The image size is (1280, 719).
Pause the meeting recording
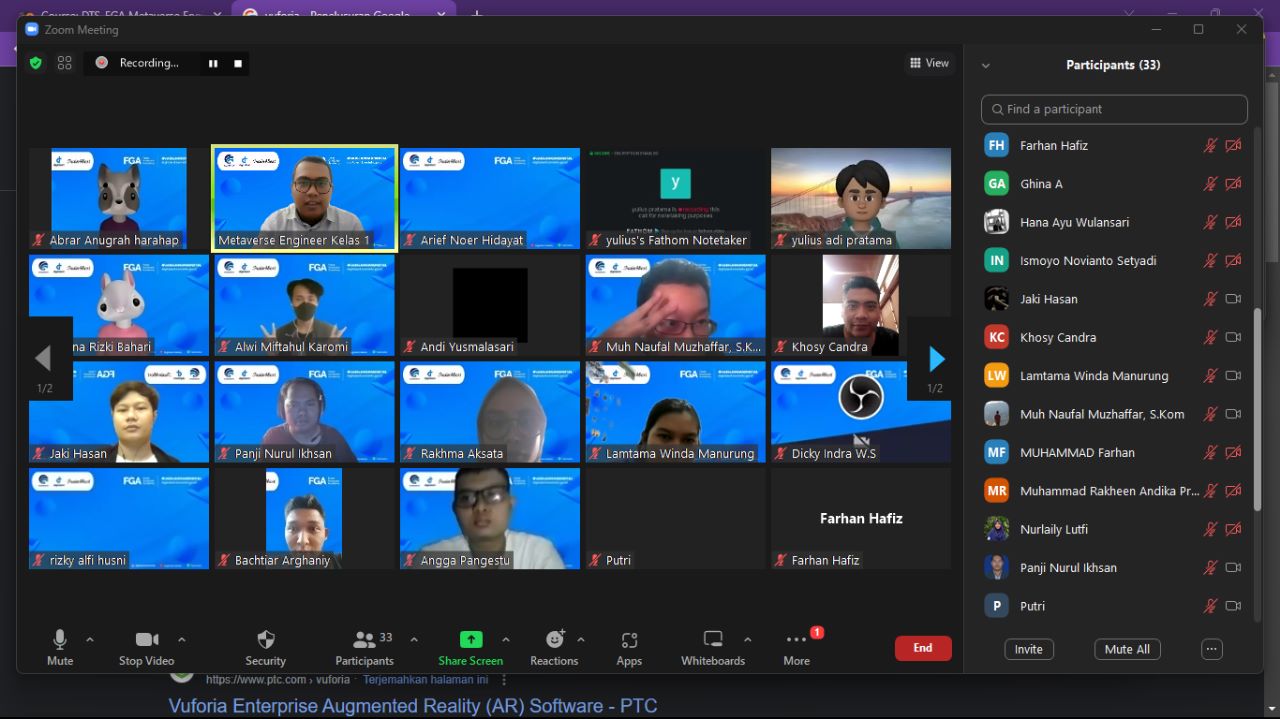(x=213, y=63)
